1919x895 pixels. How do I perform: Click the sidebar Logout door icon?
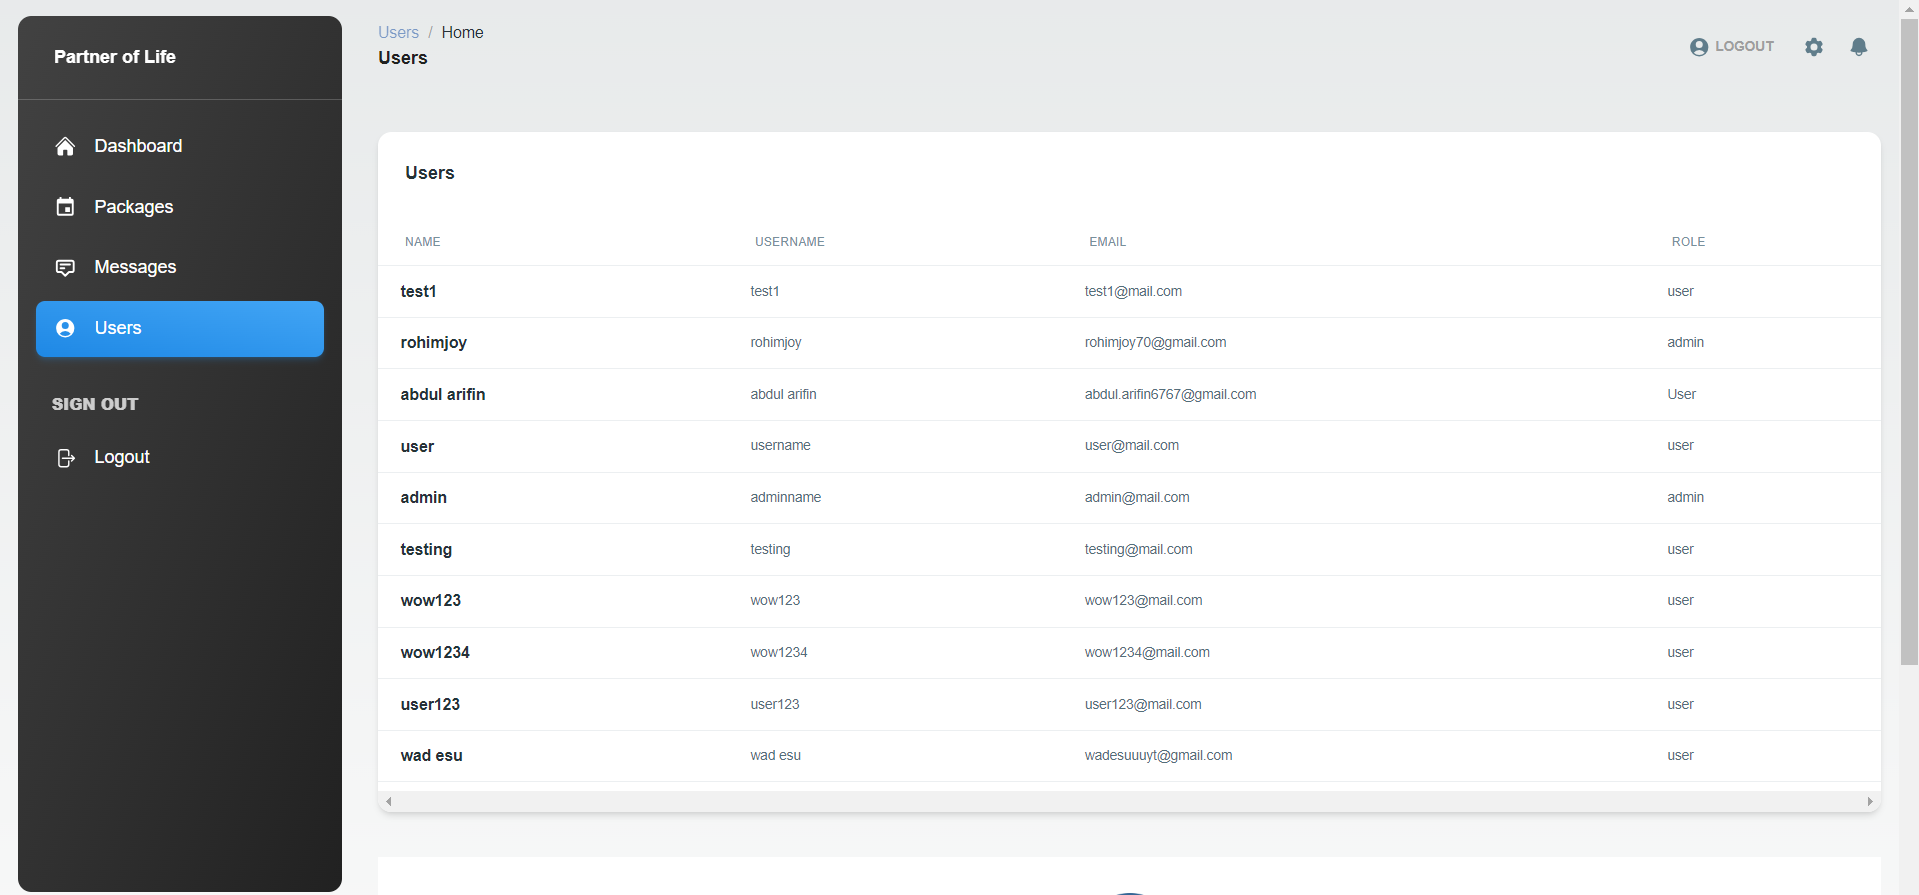(x=66, y=458)
